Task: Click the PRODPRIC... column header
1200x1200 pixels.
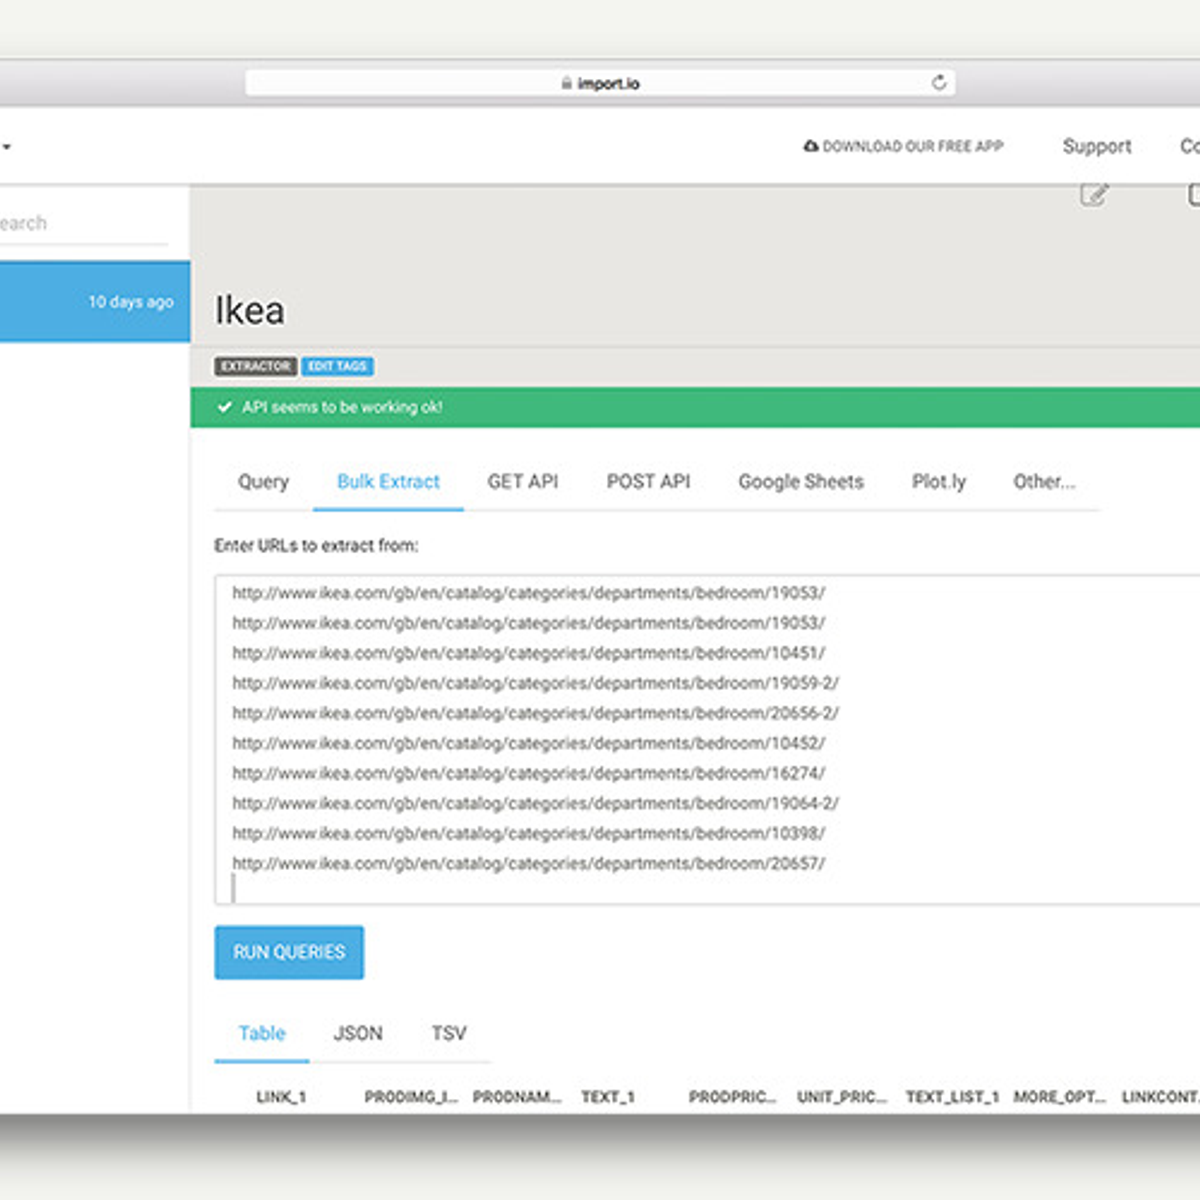Action: [733, 1097]
